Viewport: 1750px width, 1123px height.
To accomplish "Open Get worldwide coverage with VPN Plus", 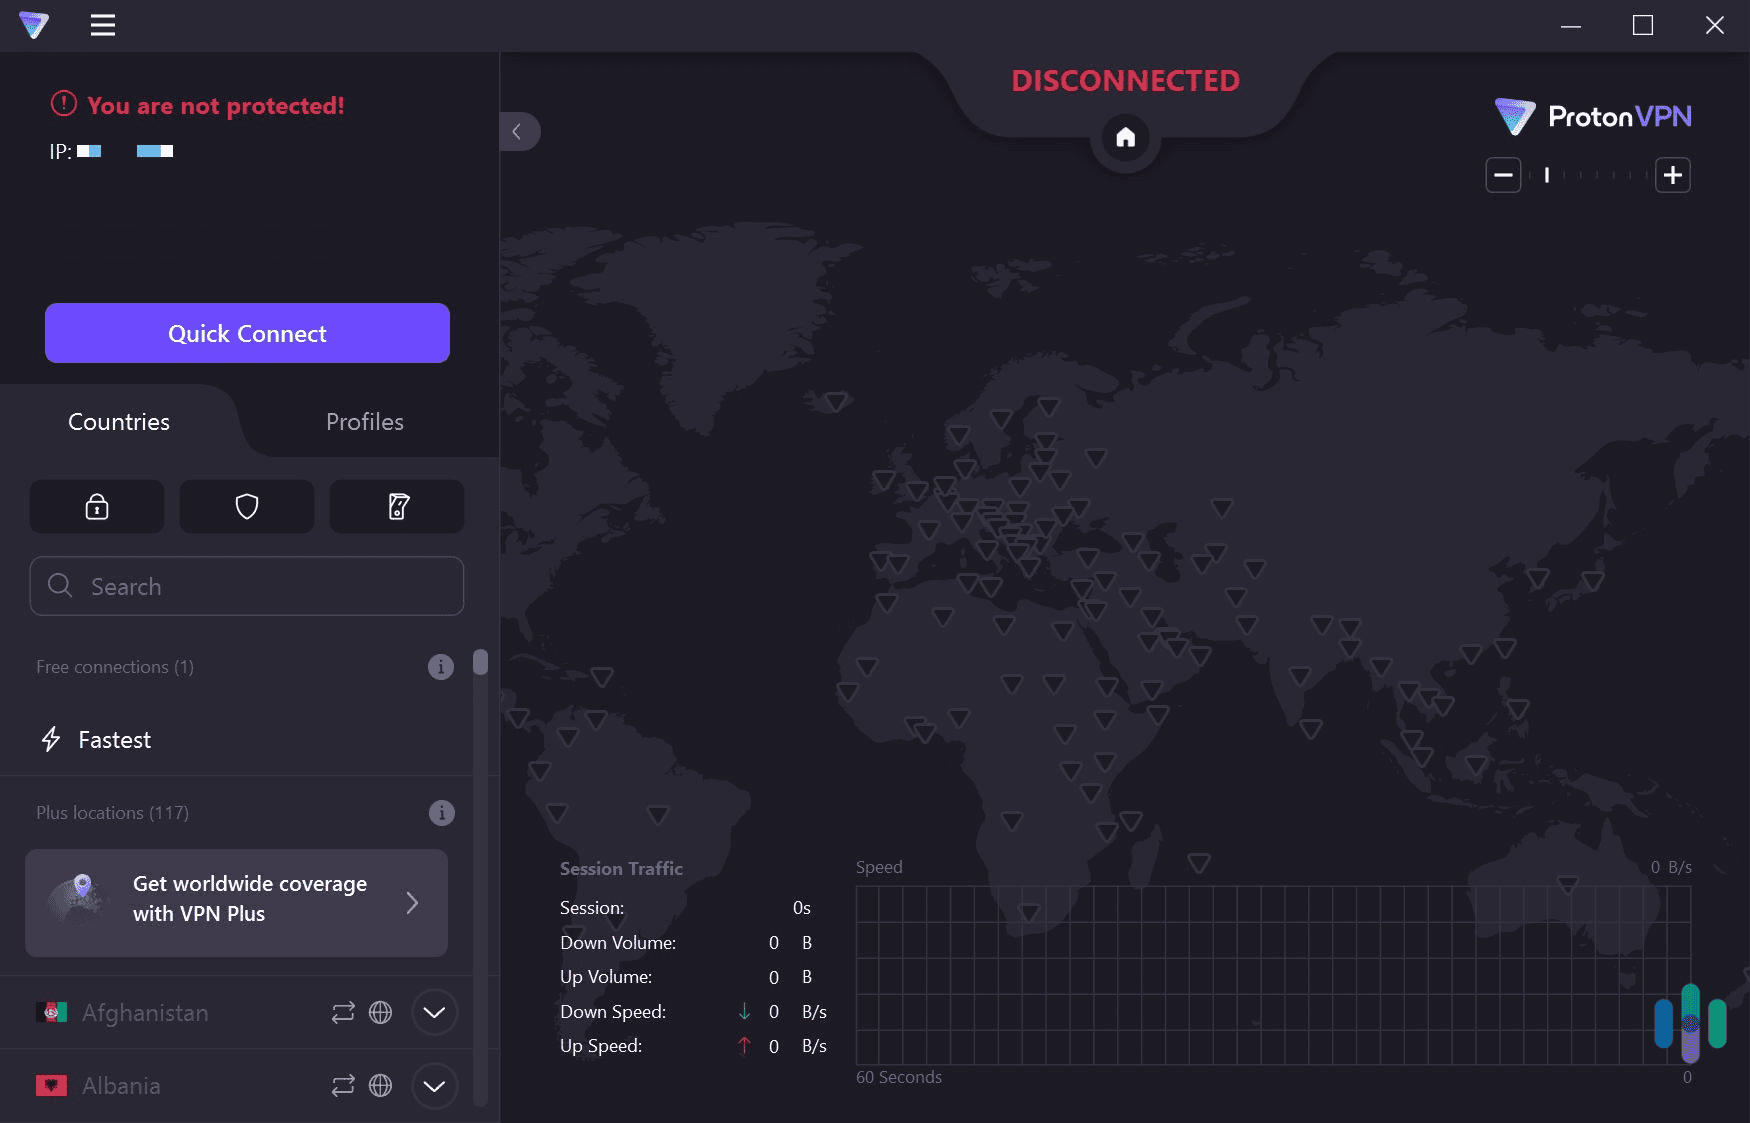I will click(x=236, y=902).
